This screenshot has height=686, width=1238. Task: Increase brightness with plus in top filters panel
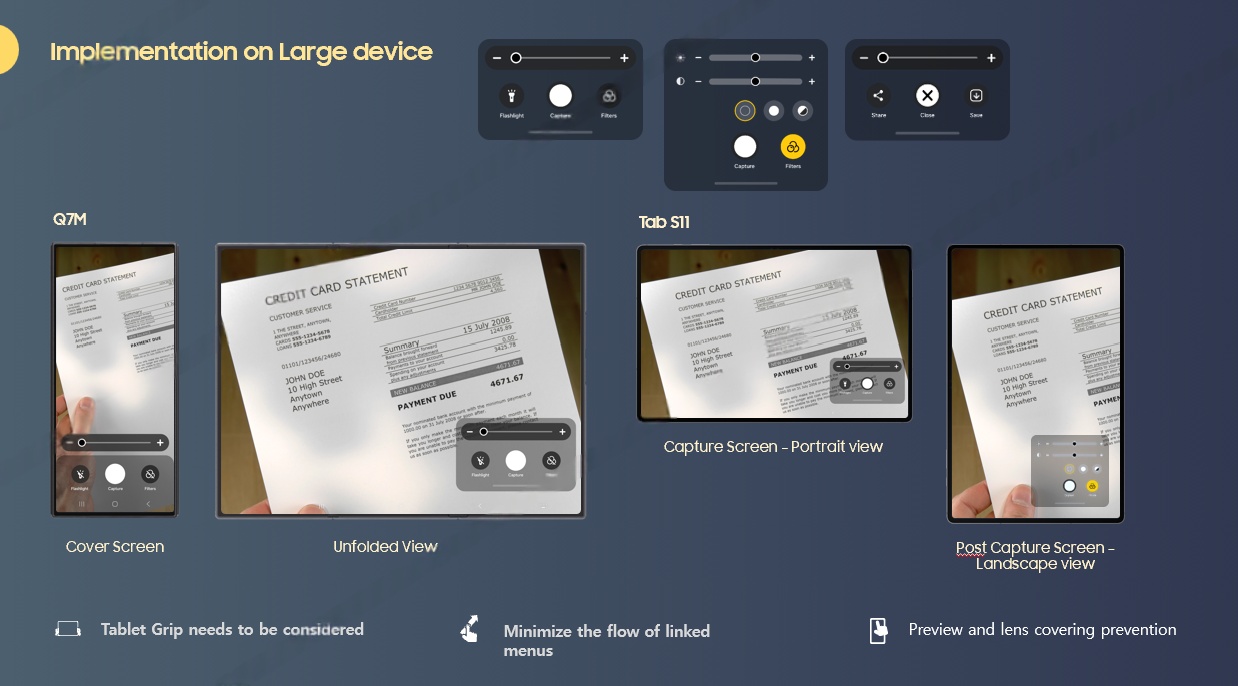pos(811,57)
